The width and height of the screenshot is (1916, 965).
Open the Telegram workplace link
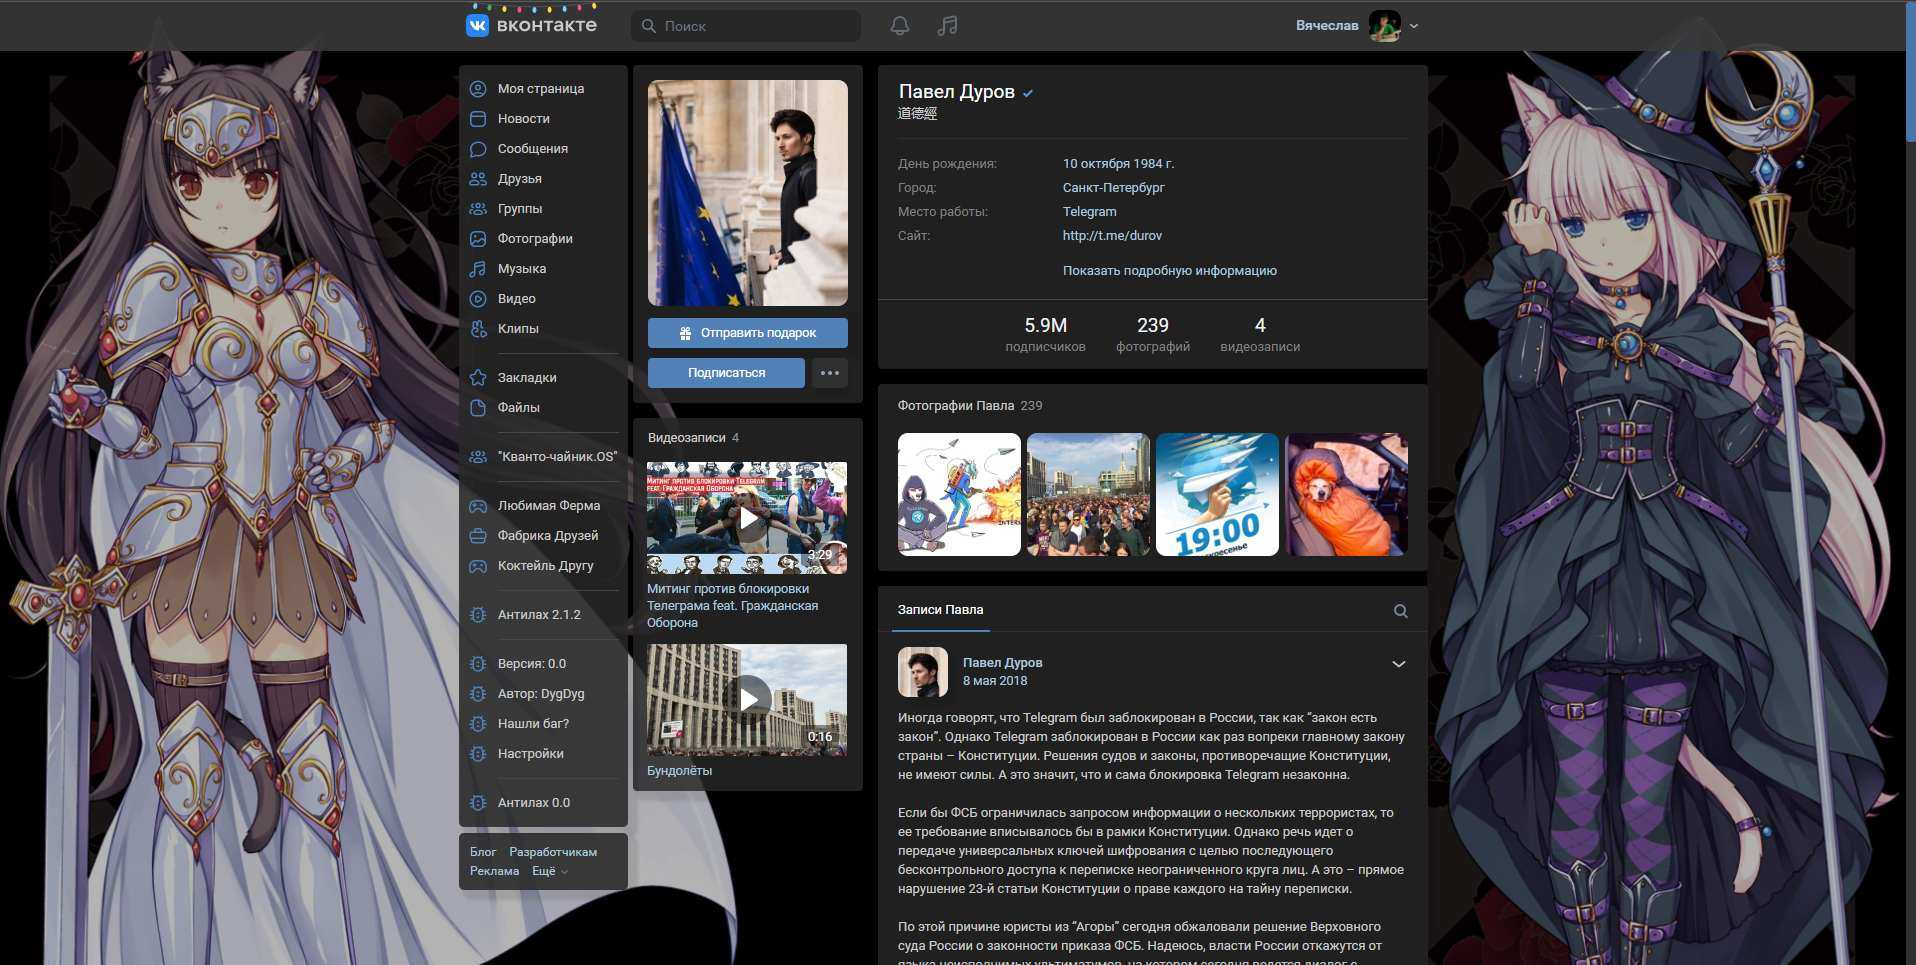point(1090,212)
